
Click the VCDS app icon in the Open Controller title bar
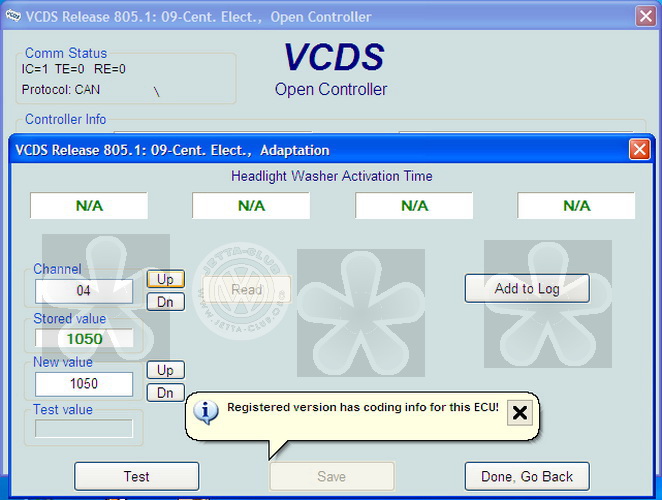point(13,16)
